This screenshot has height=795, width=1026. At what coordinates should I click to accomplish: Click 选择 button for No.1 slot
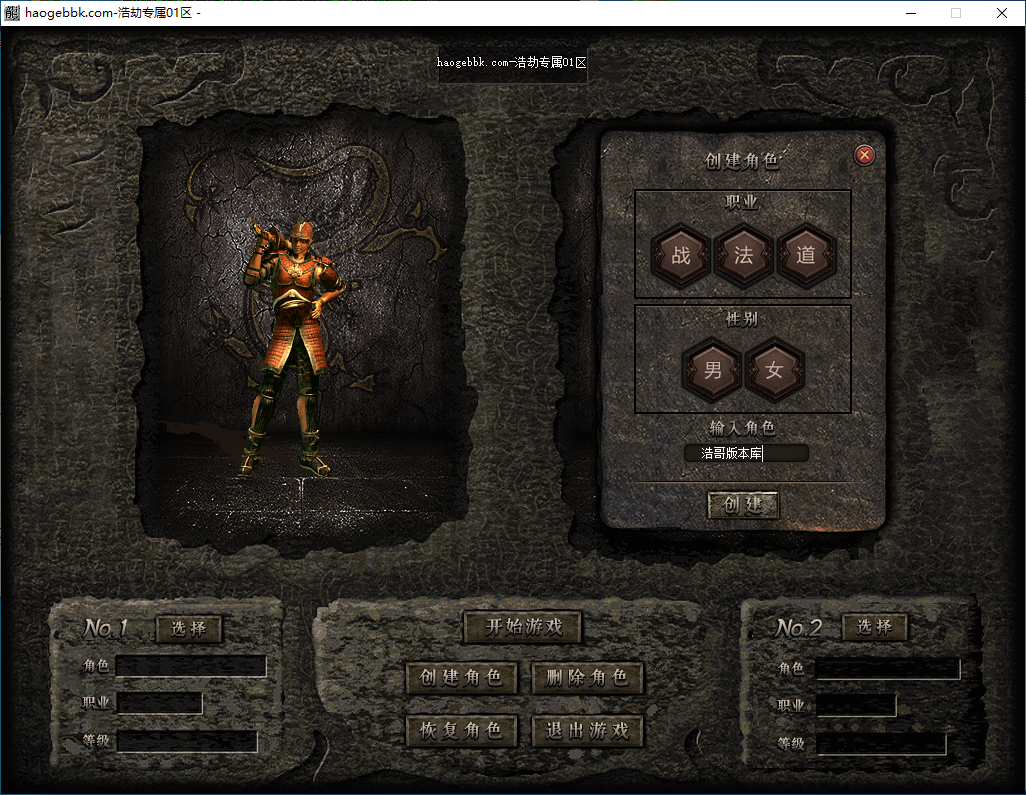(x=189, y=629)
